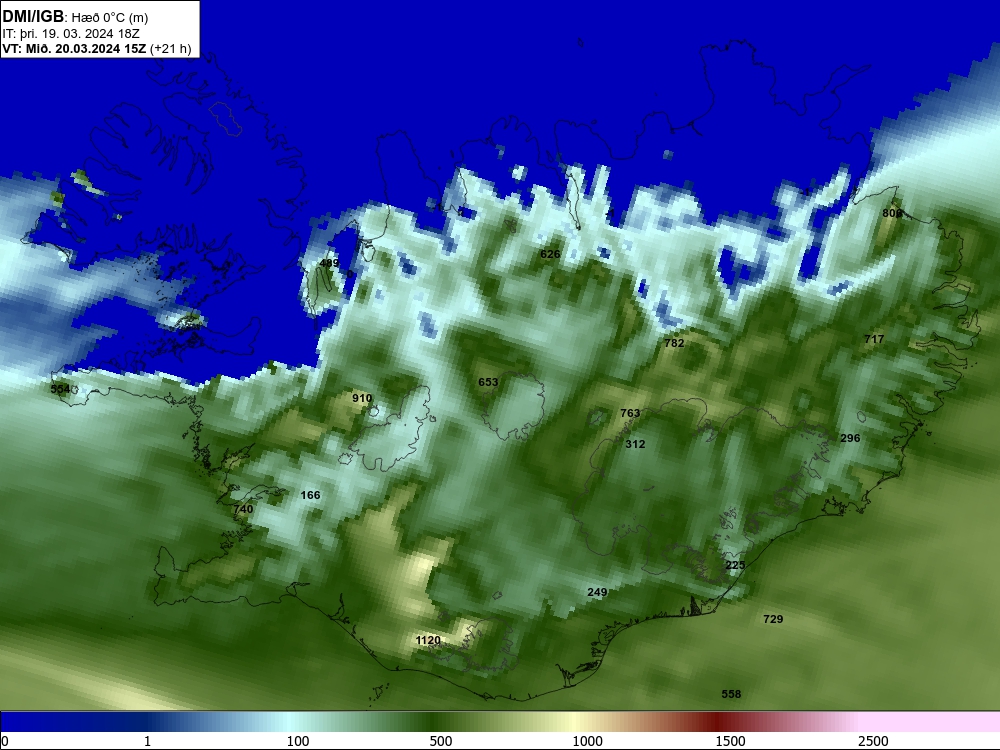The width and height of the screenshot is (1000, 750).
Task: Click the map value 910
Action: pyautogui.click(x=362, y=398)
